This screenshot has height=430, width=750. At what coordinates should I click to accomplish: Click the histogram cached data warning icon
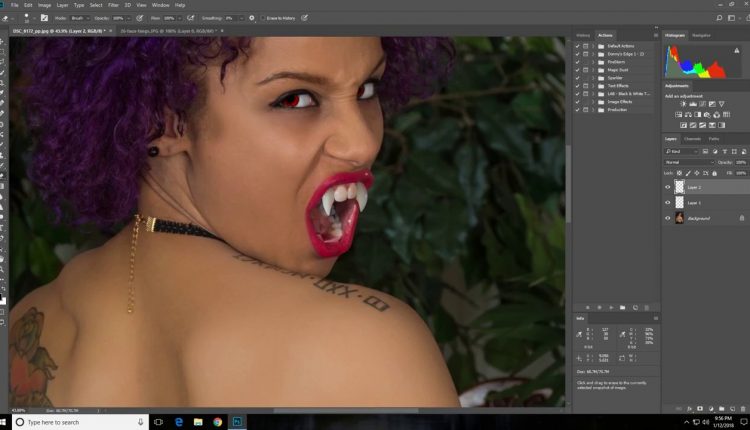tap(737, 50)
